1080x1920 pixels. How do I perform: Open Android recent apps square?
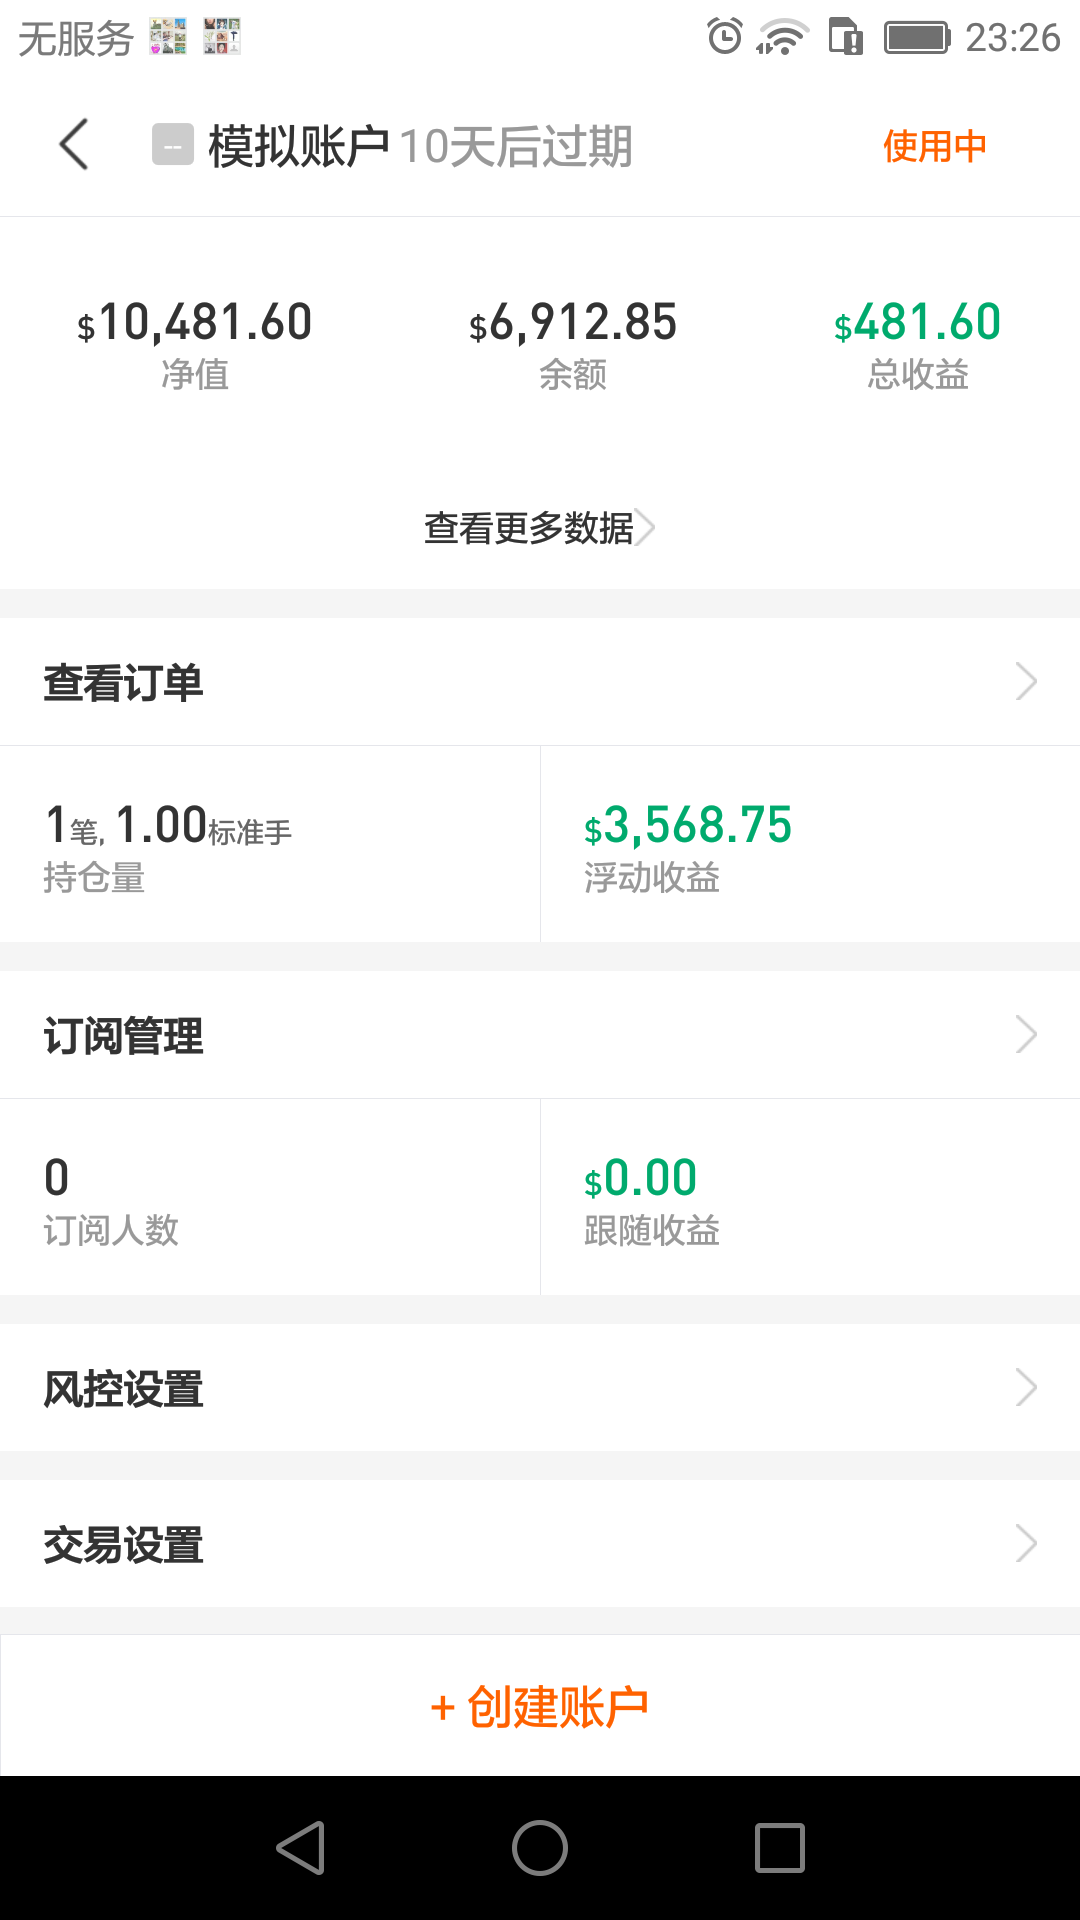(779, 1847)
